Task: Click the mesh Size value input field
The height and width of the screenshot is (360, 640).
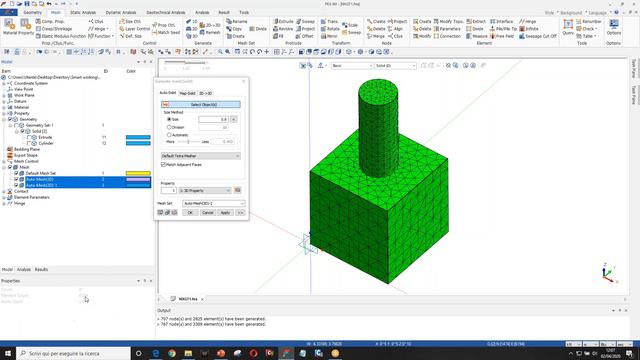Action: click(x=213, y=119)
